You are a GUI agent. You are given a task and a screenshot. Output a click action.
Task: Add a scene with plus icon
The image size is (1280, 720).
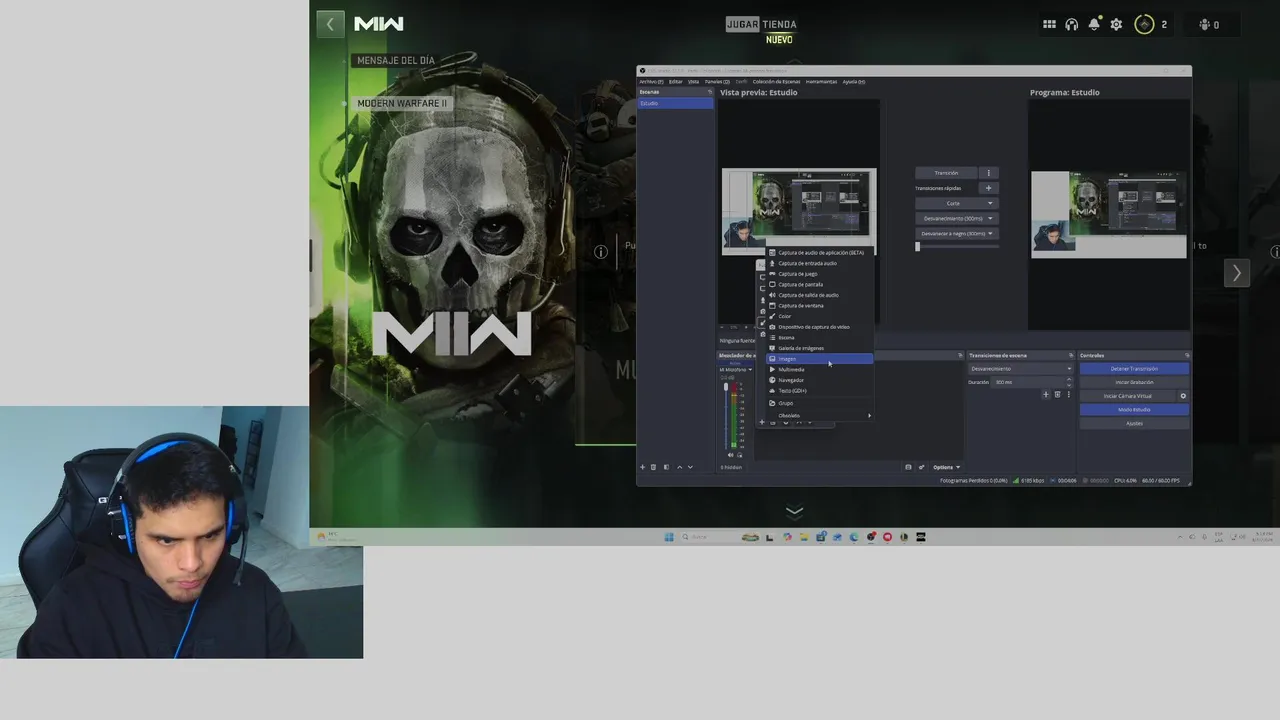[643, 467]
